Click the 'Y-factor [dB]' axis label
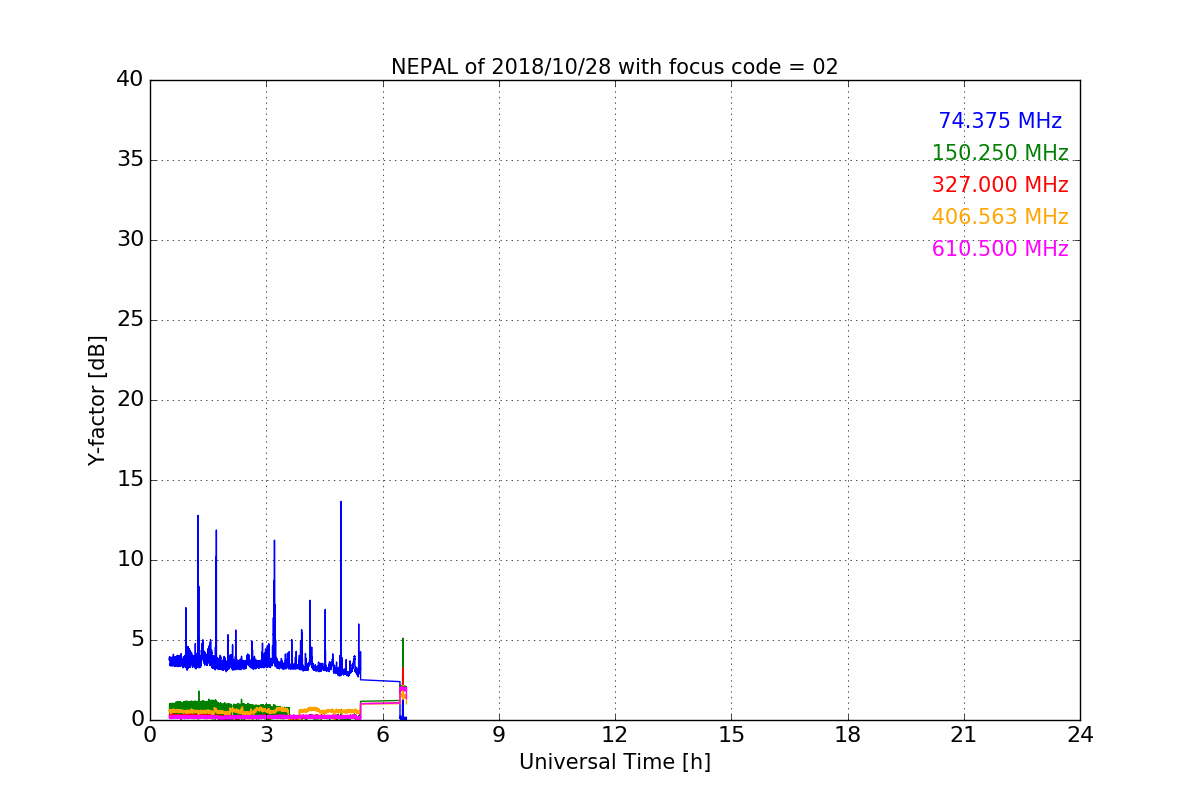This screenshot has height=800, width=1200. coord(97,400)
